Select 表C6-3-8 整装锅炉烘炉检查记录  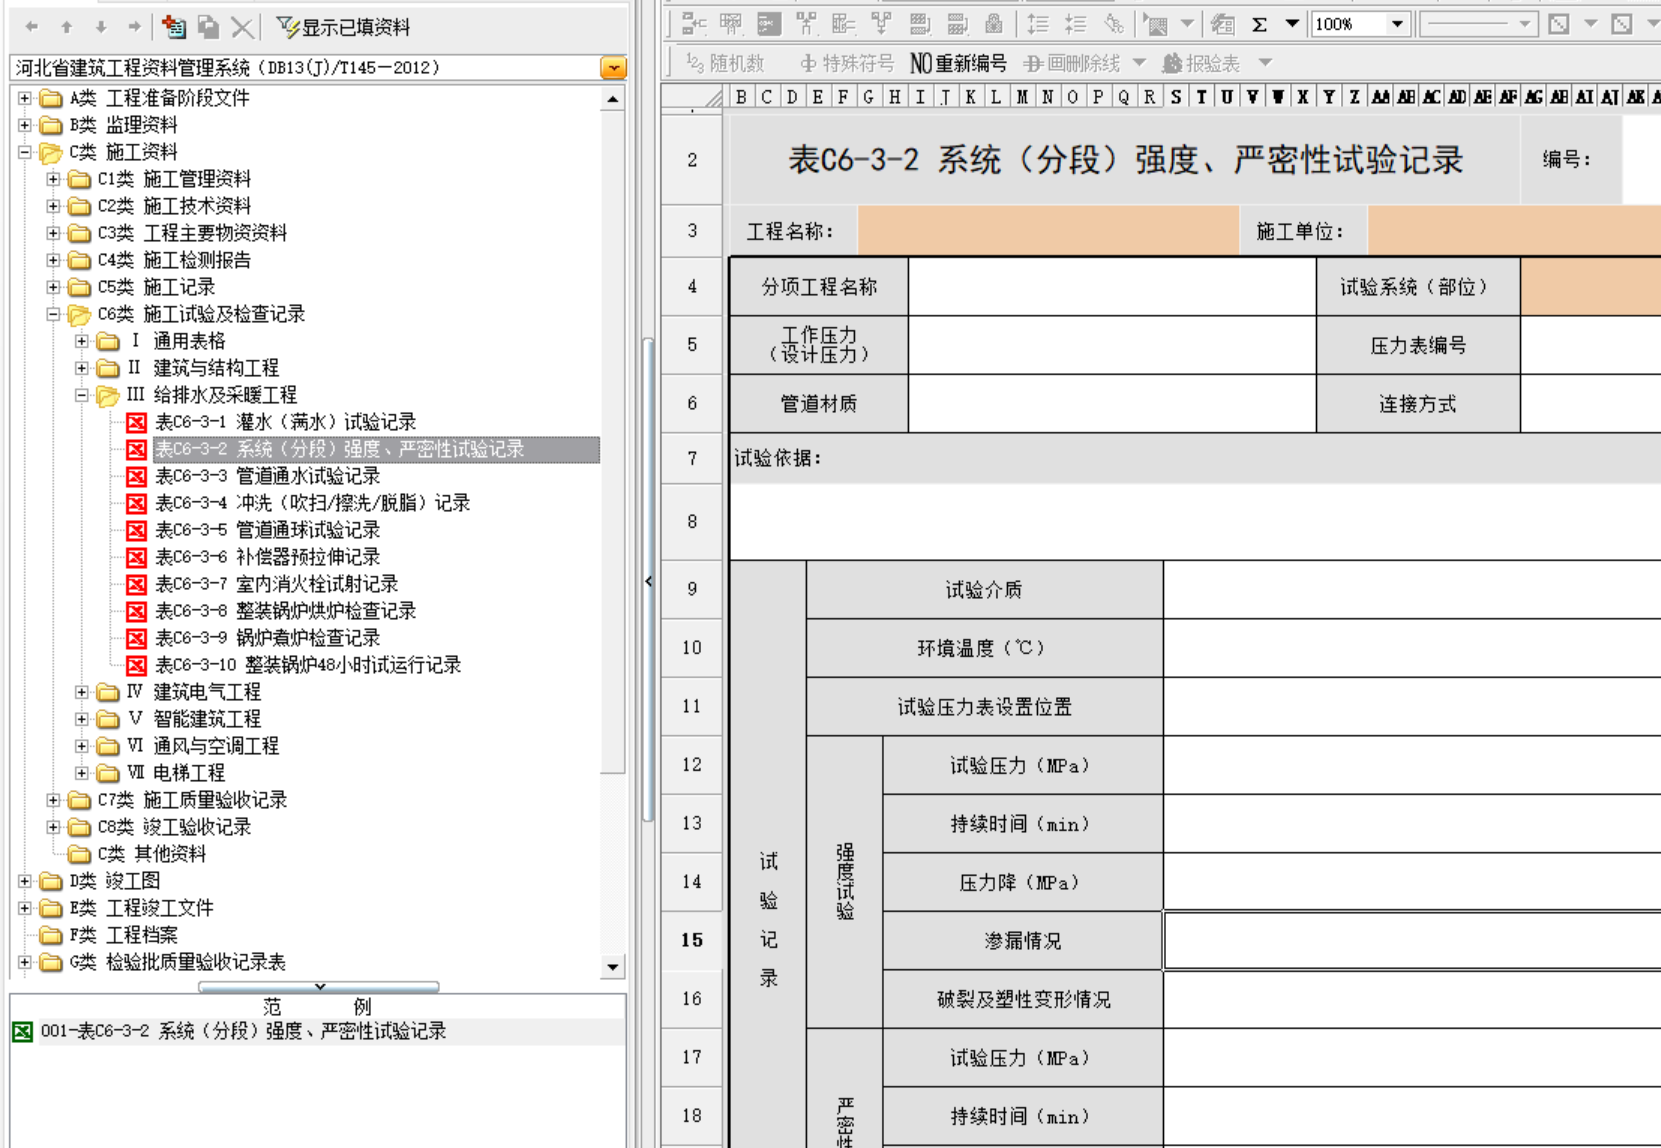285,611
